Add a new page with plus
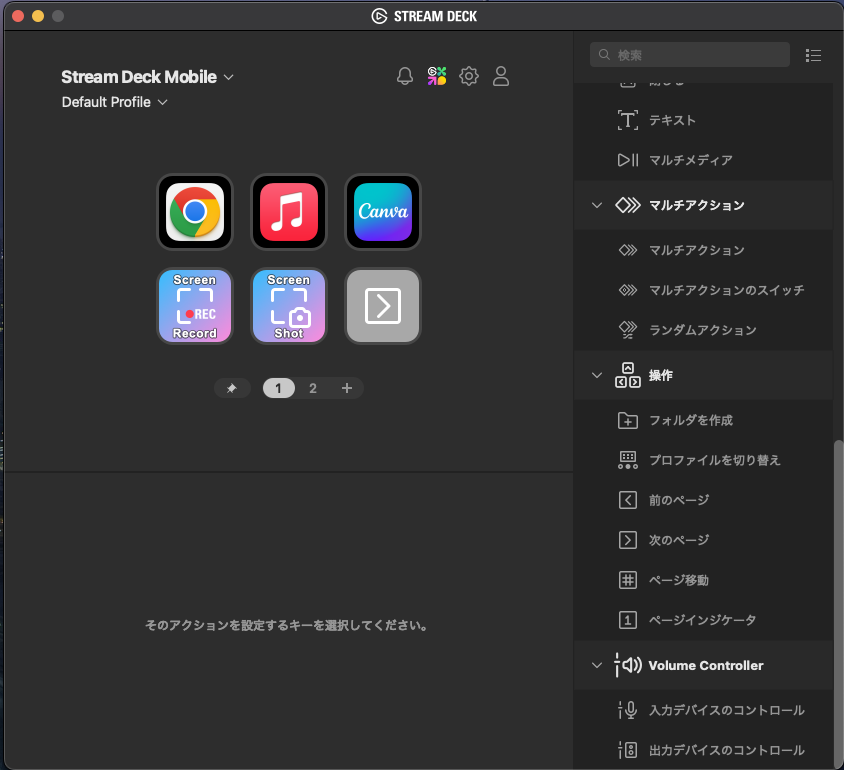Image resolution: width=844 pixels, height=770 pixels. (x=347, y=388)
